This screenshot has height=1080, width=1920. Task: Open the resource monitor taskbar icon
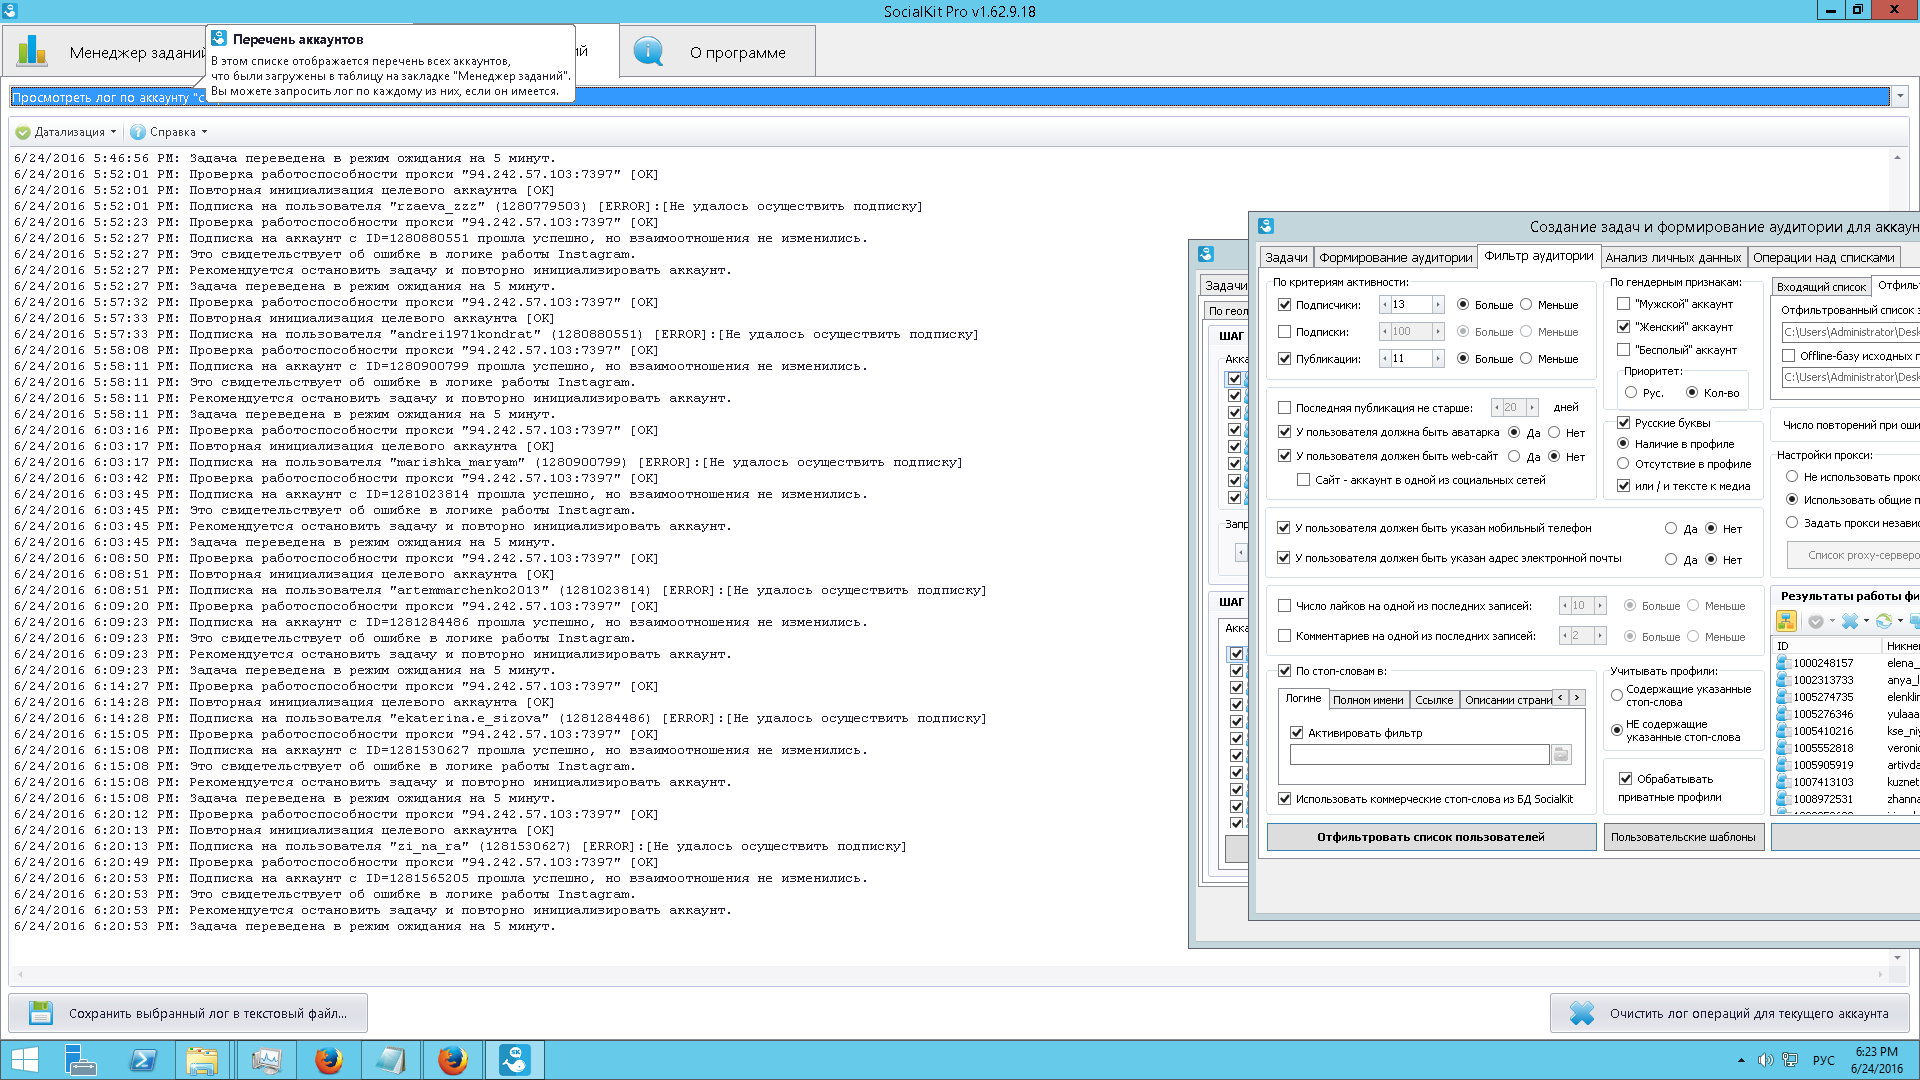(x=266, y=1060)
